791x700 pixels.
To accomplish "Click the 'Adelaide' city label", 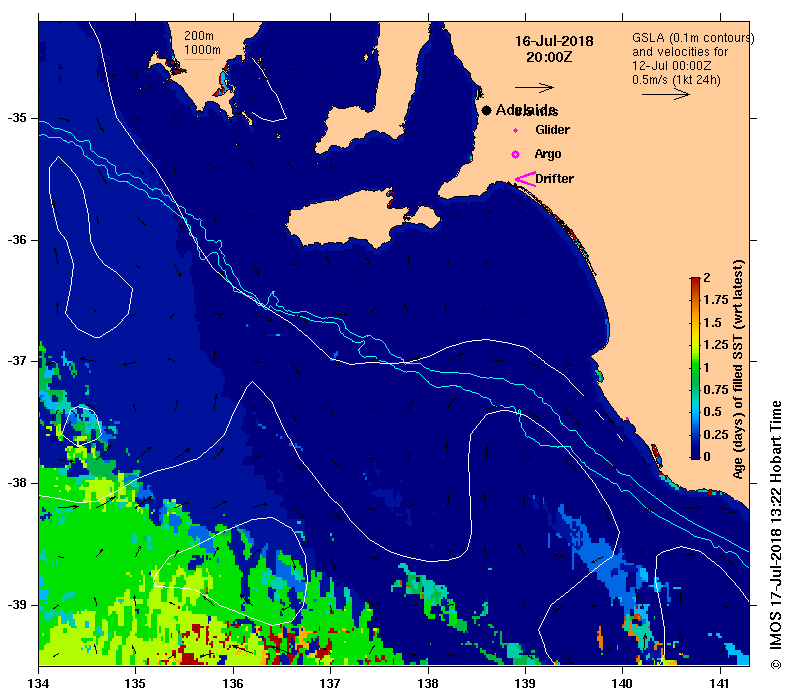I will point(527,110).
